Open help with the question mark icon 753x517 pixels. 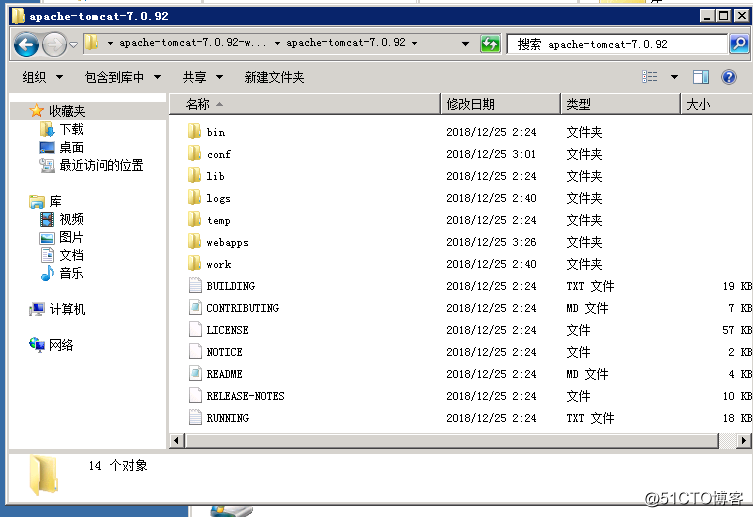(x=729, y=77)
